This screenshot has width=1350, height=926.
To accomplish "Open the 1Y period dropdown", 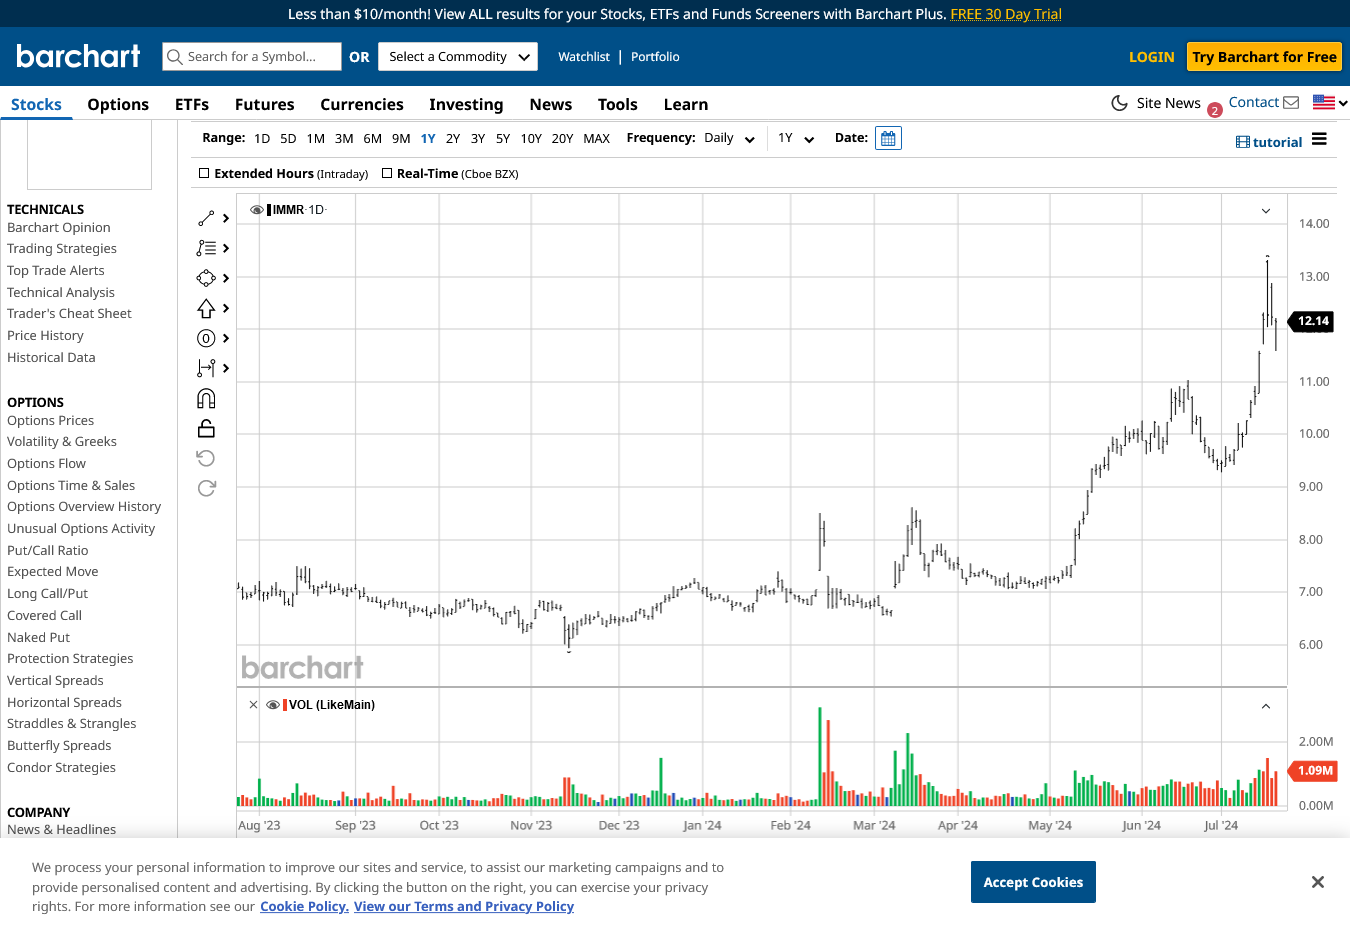I will [x=796, y=138].
